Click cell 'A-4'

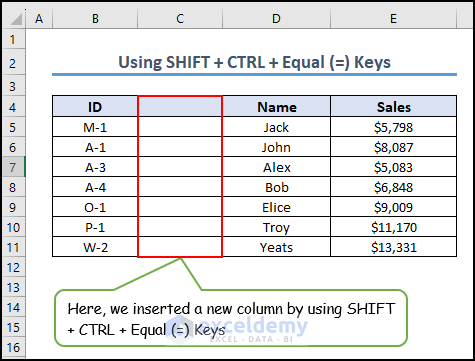[95, 187]
